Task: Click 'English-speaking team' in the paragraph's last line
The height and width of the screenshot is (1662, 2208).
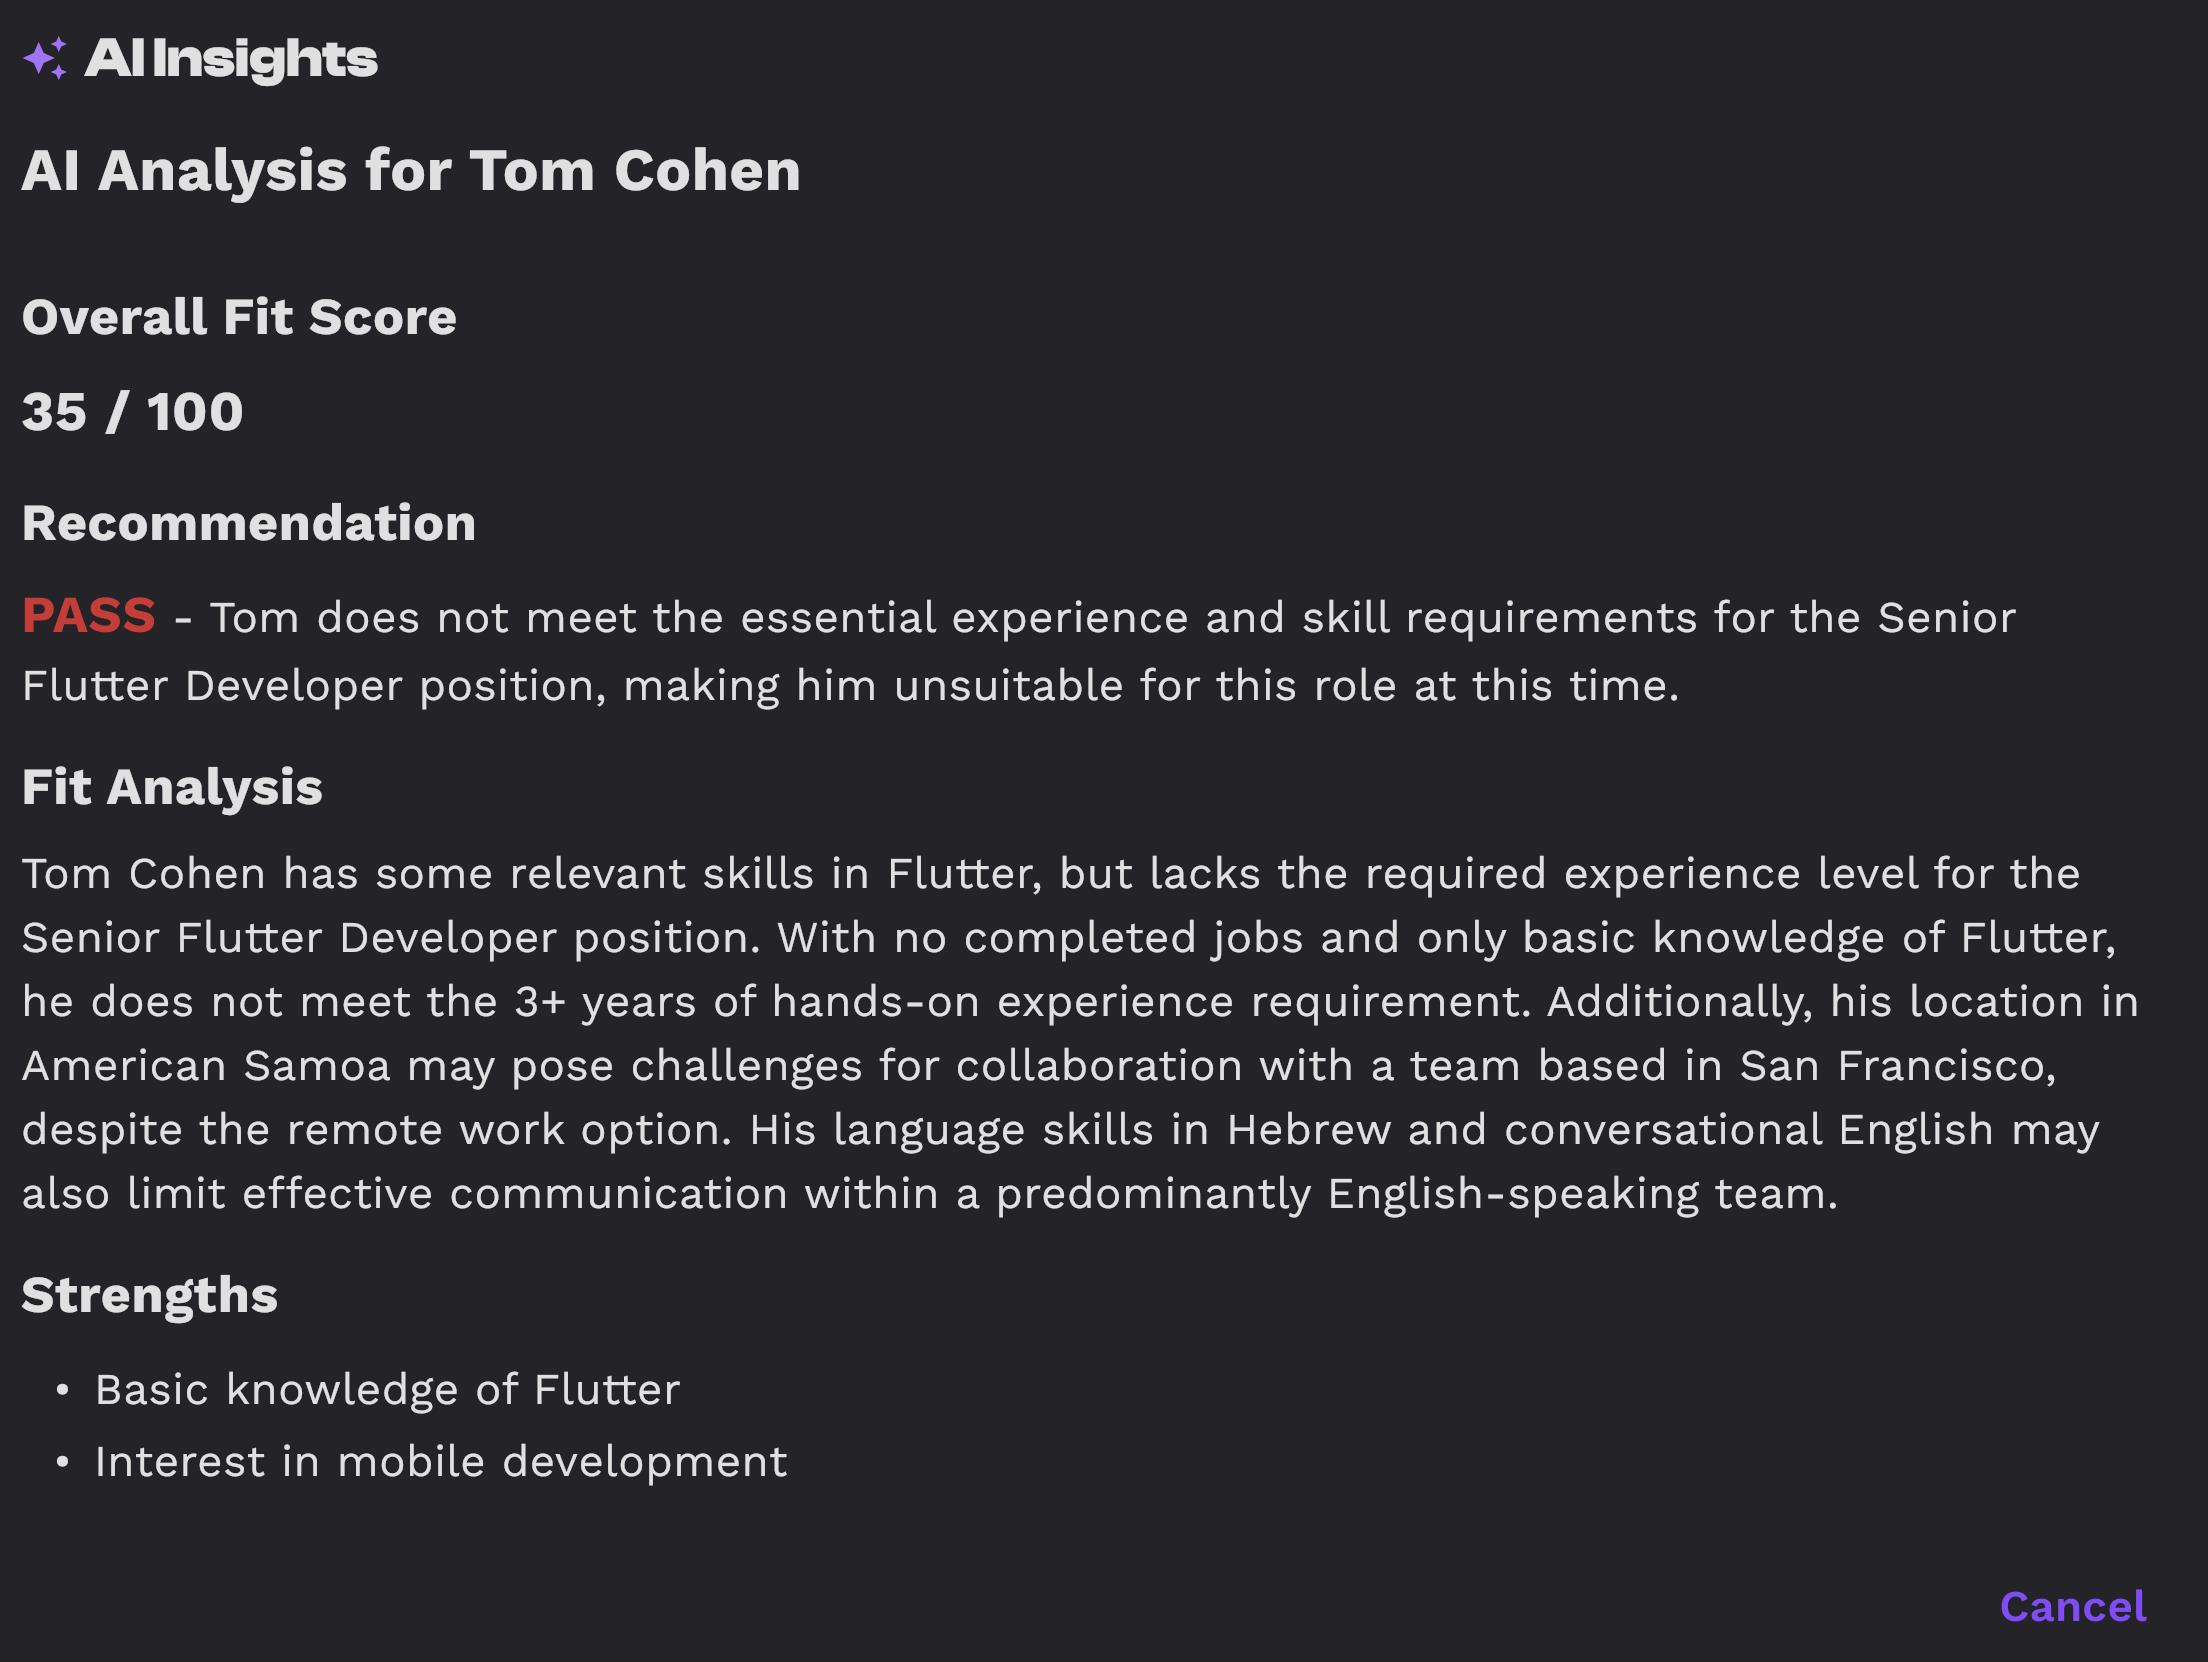Action: (1582, 1194)
